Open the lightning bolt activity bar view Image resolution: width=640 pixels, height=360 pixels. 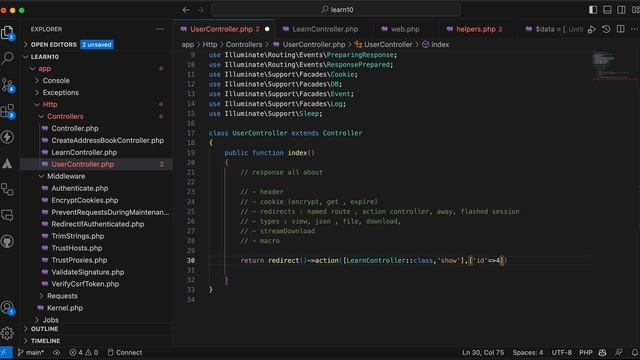tap(7, 137)
